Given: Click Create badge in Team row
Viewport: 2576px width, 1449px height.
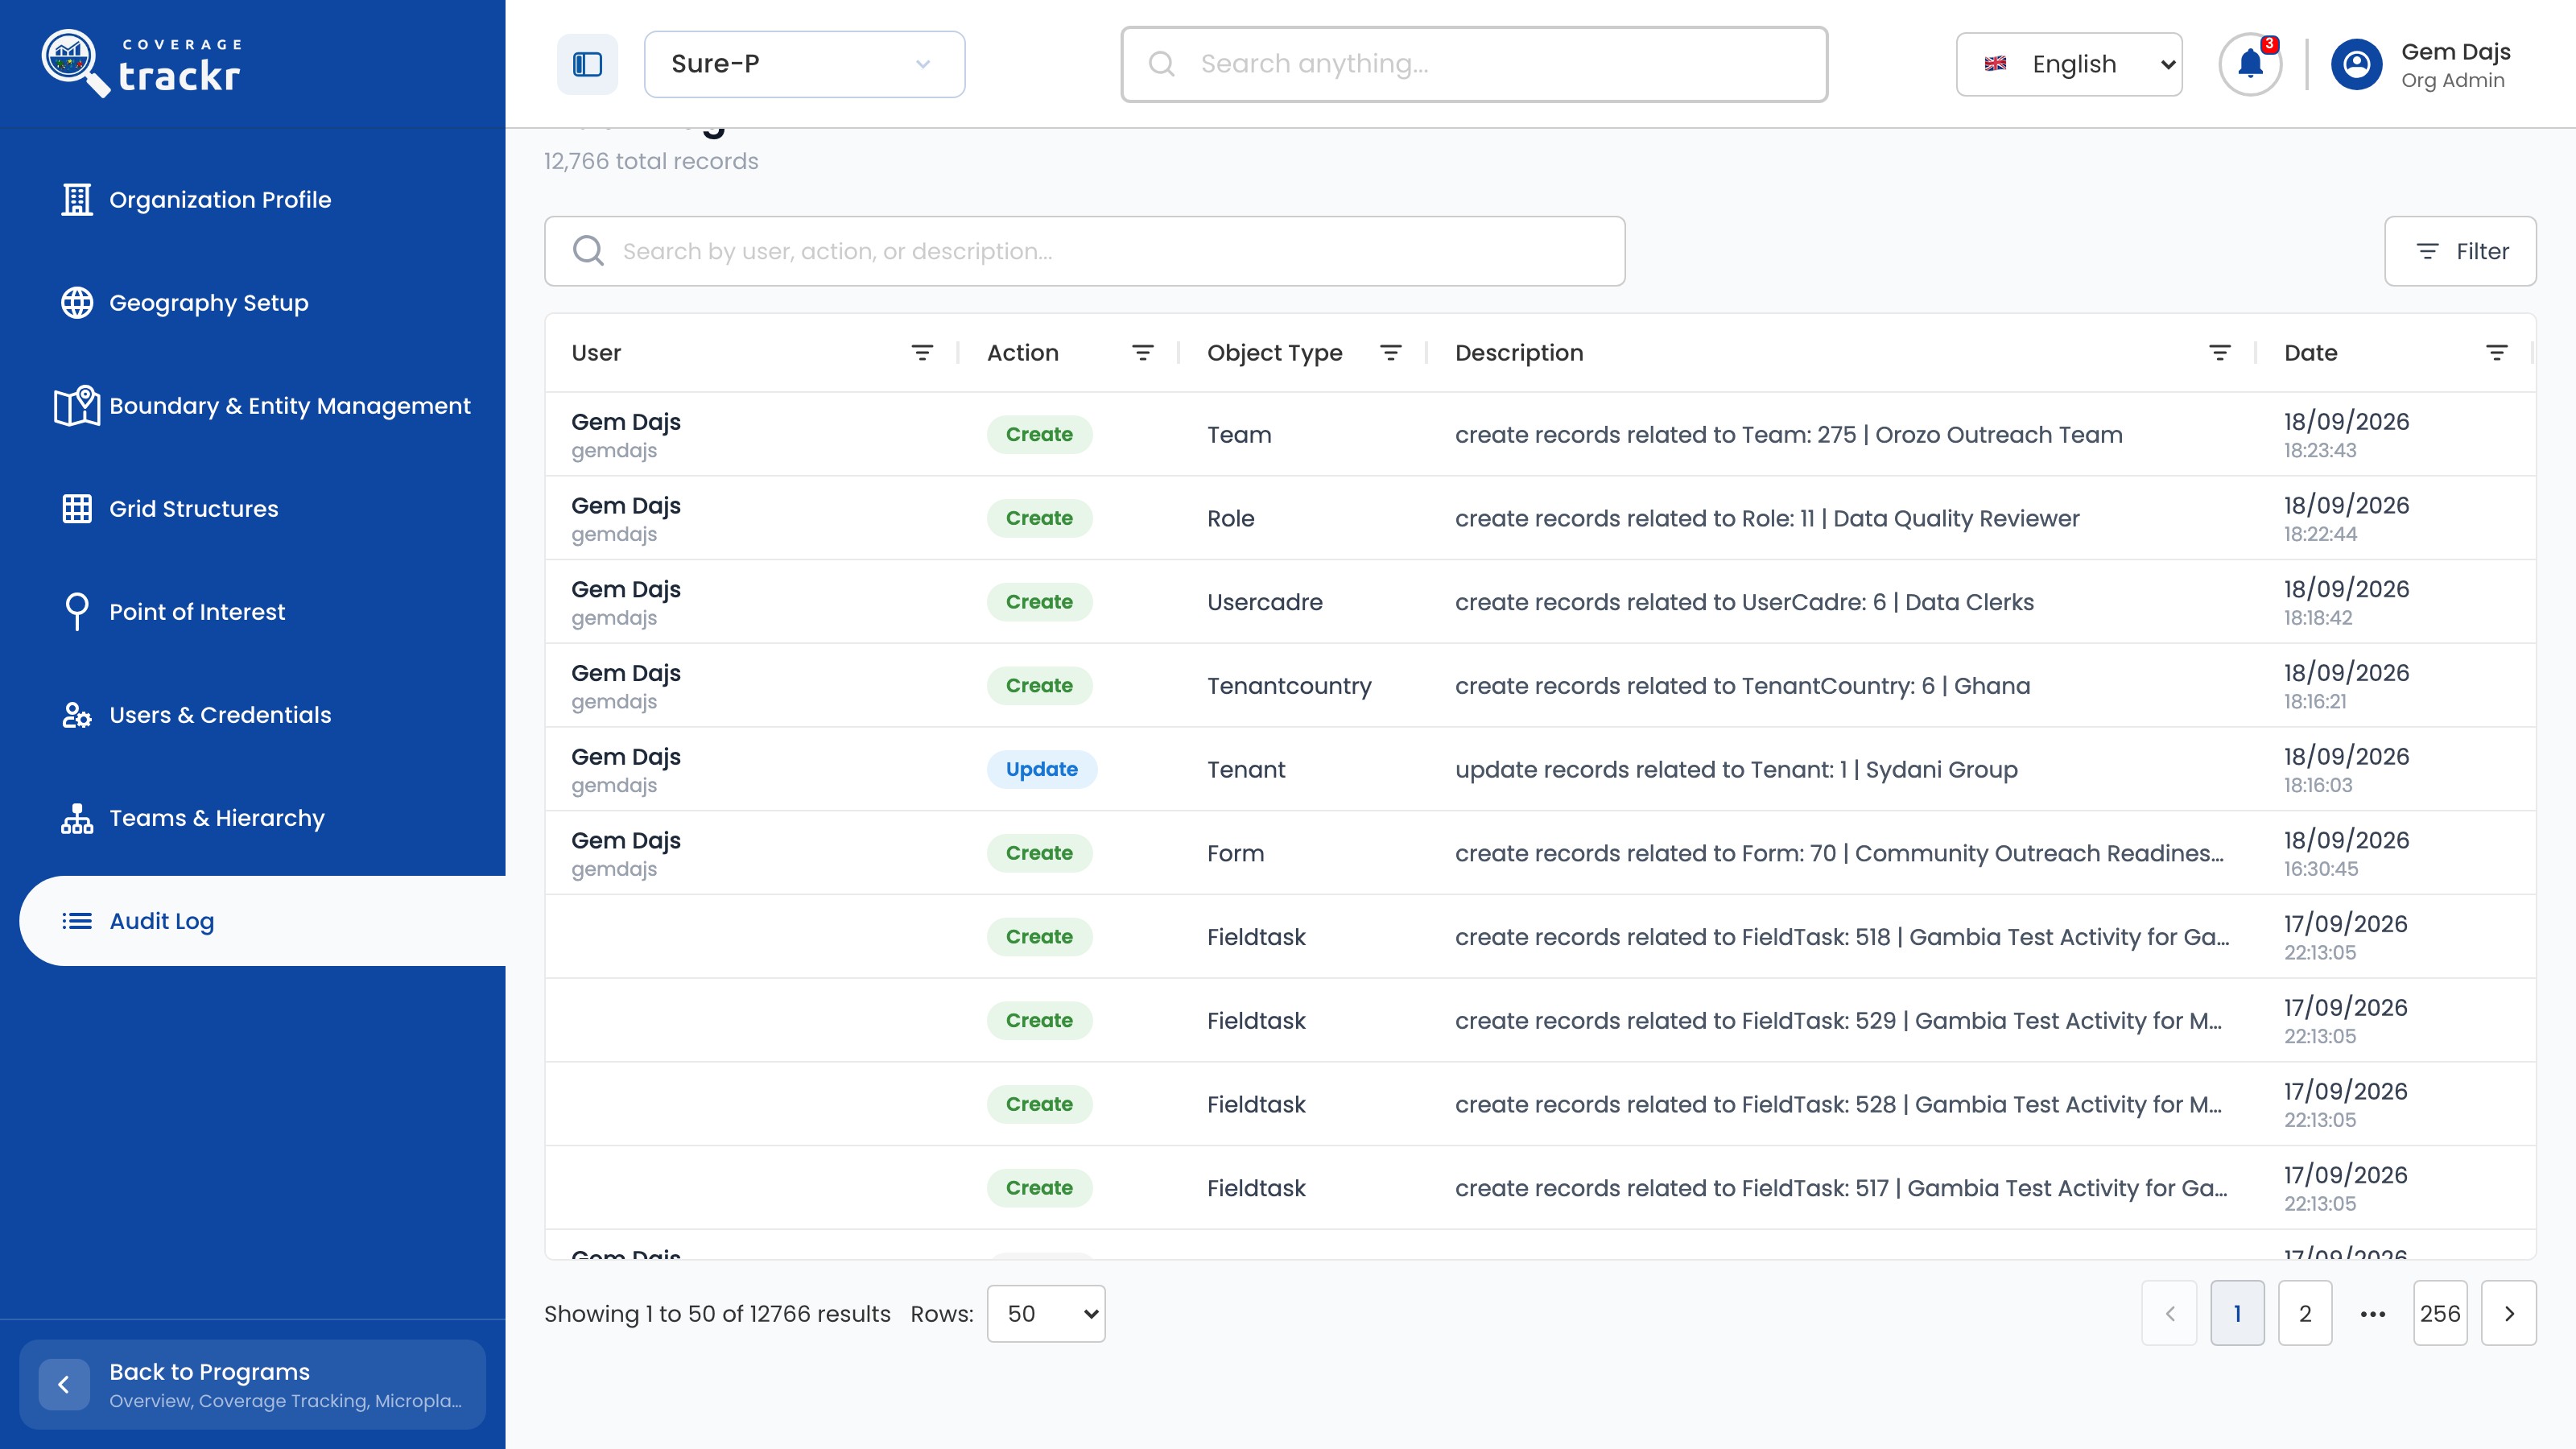Looking at the screenshot, I should tap(1039, 434).
